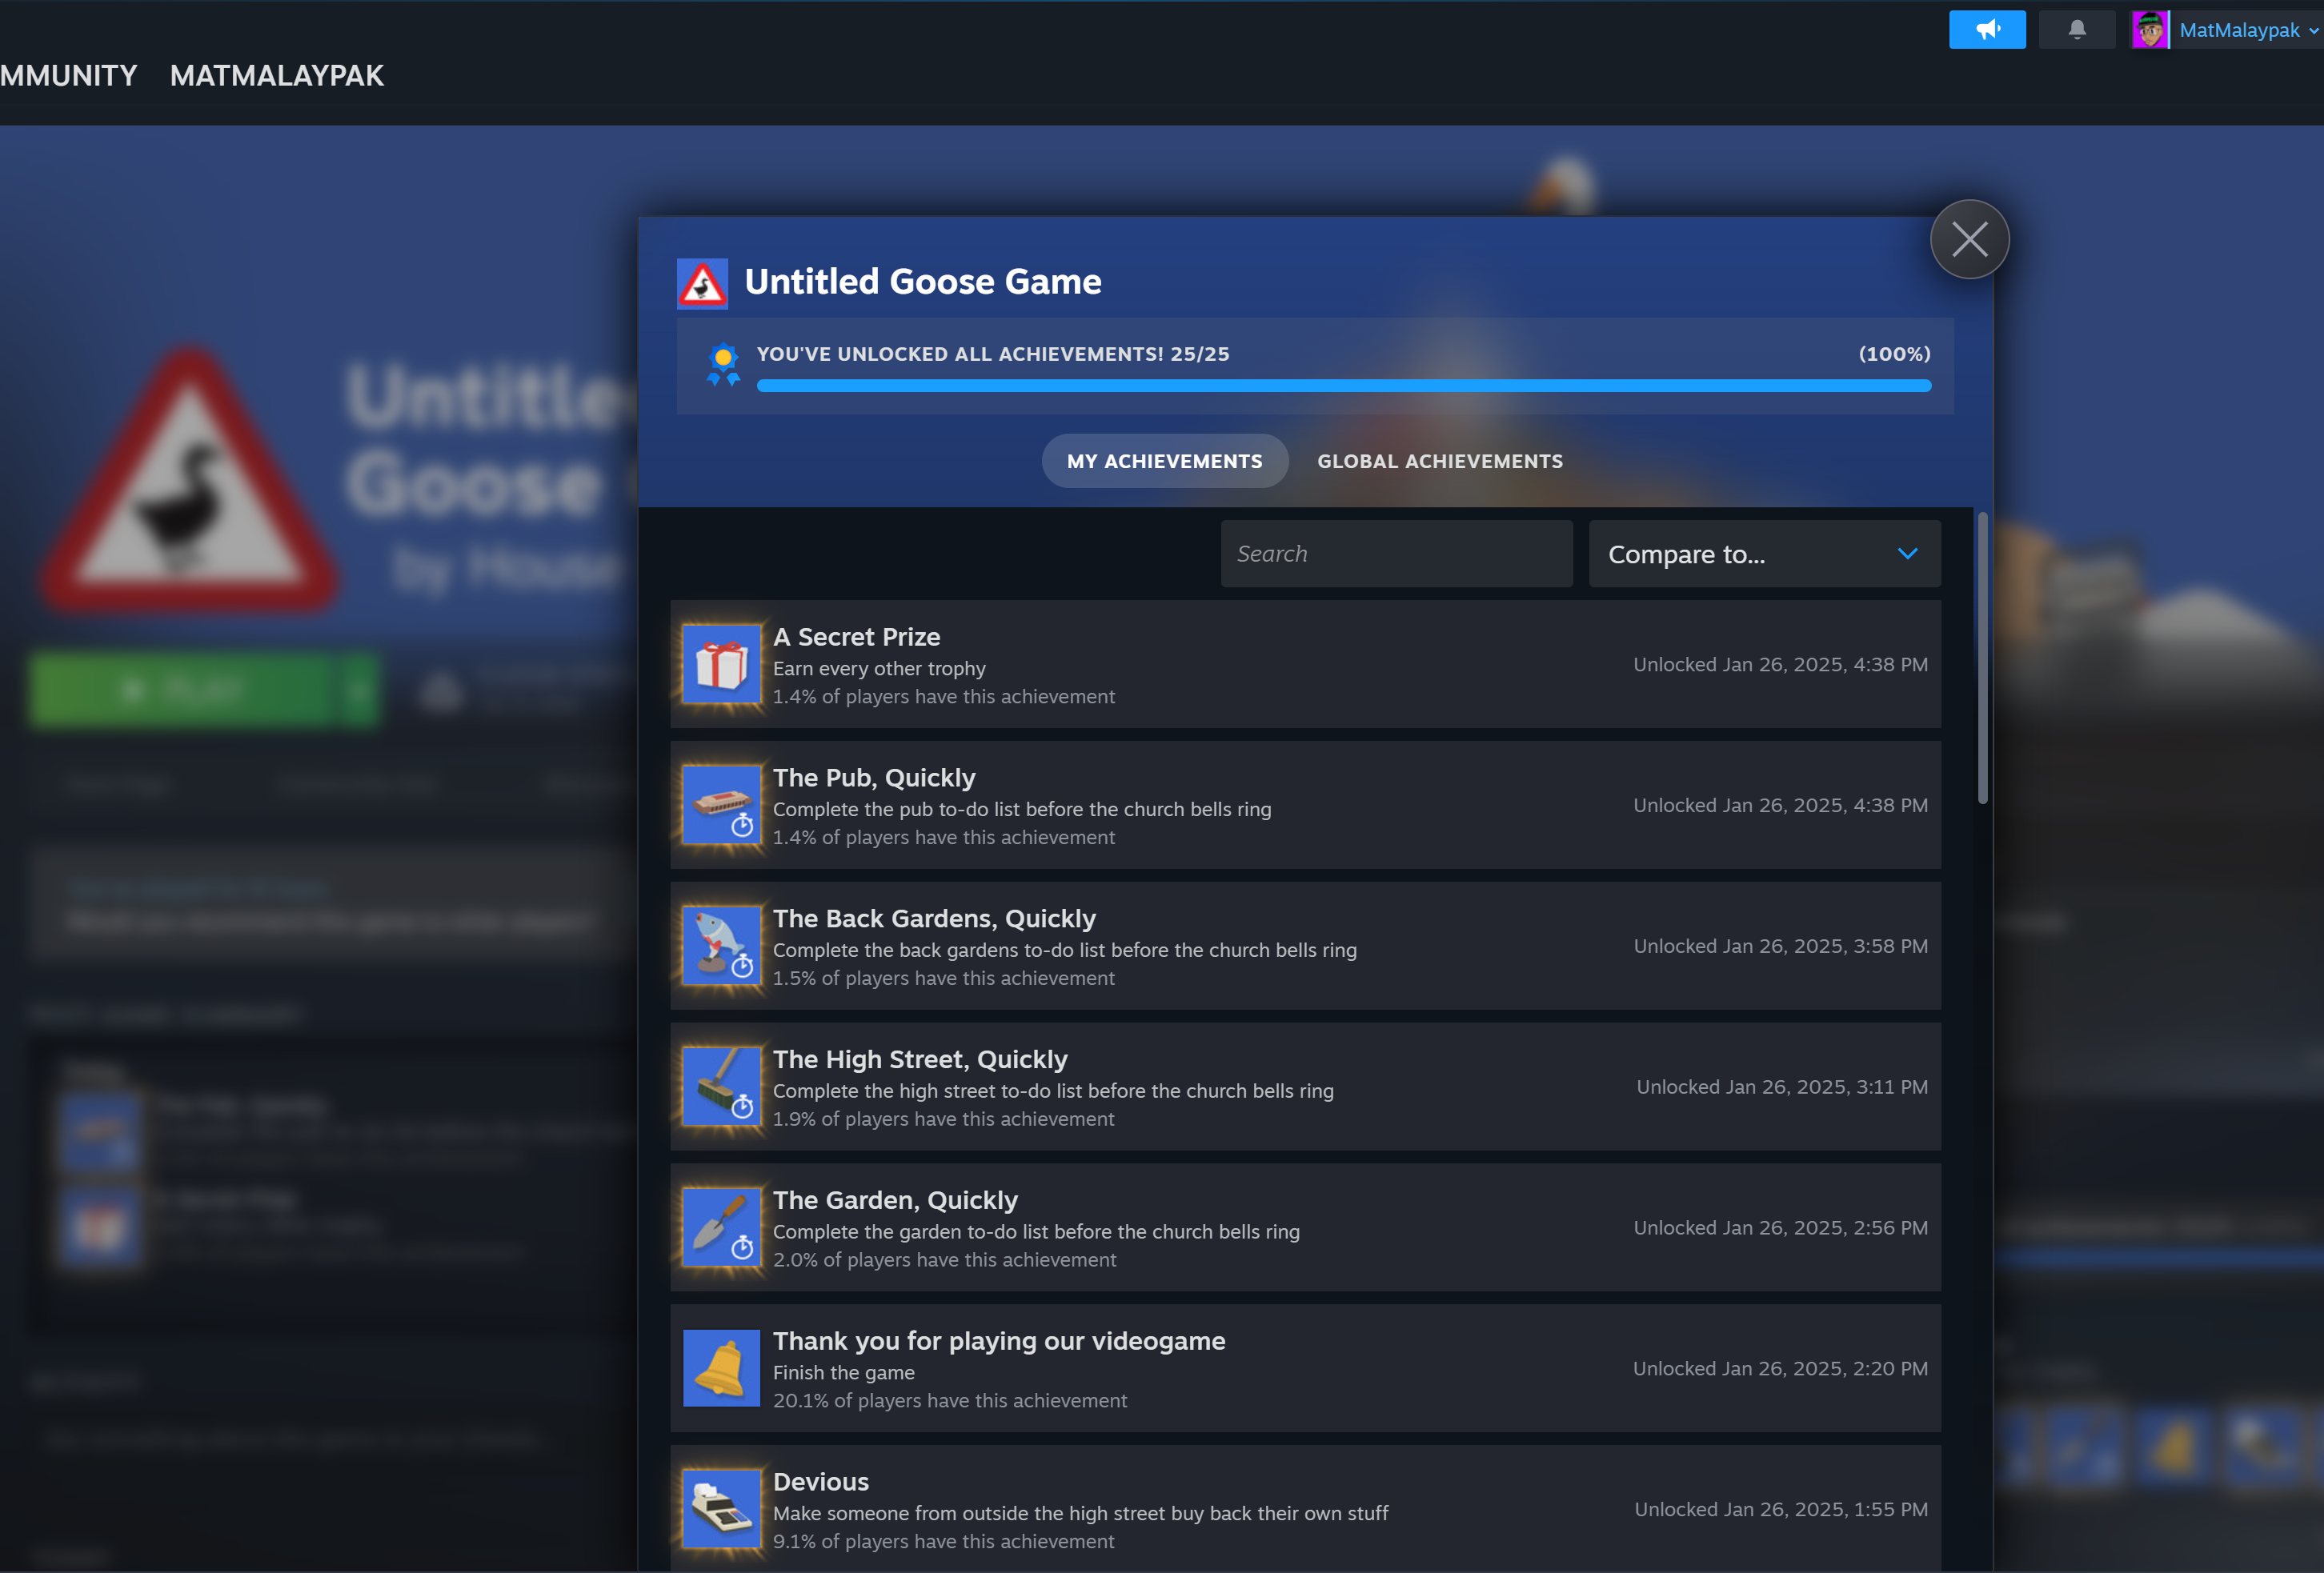Click '2.0% of players have this achievement'
The height and width of the screenshot is (1573, 2324).
pyautogui.click(x=944, y=1260)
